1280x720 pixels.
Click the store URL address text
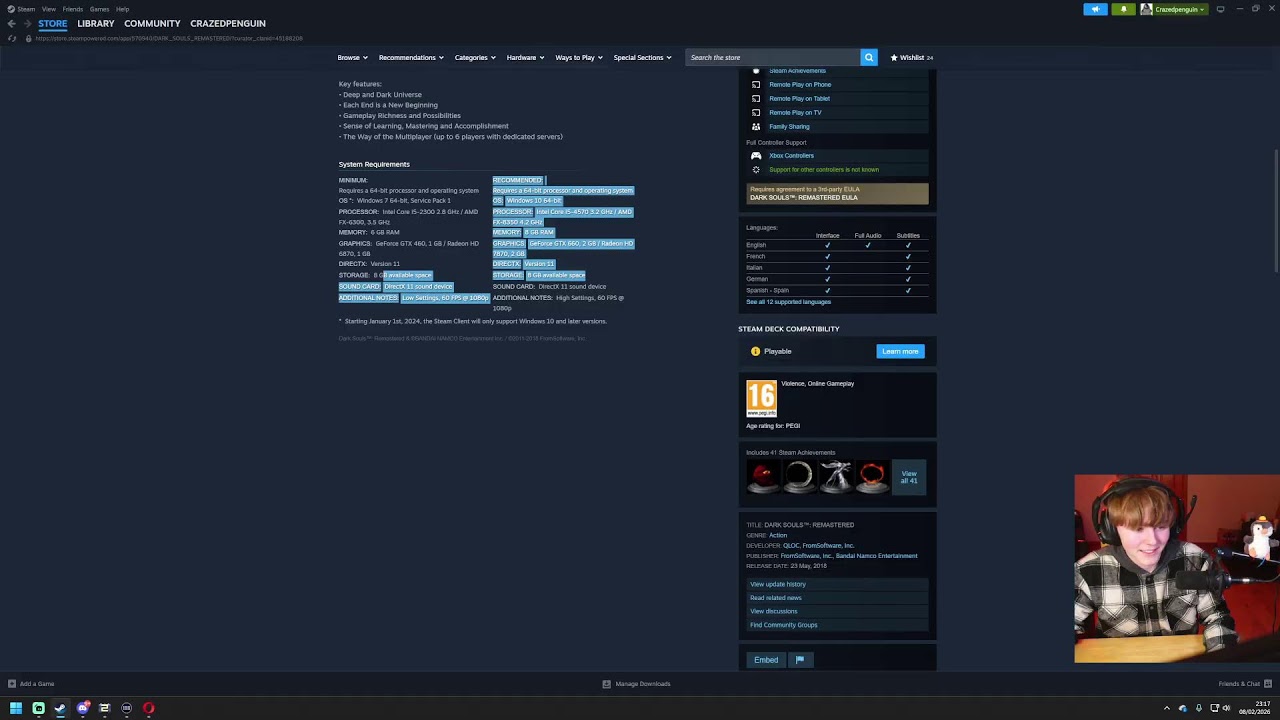tap(169, 38)
